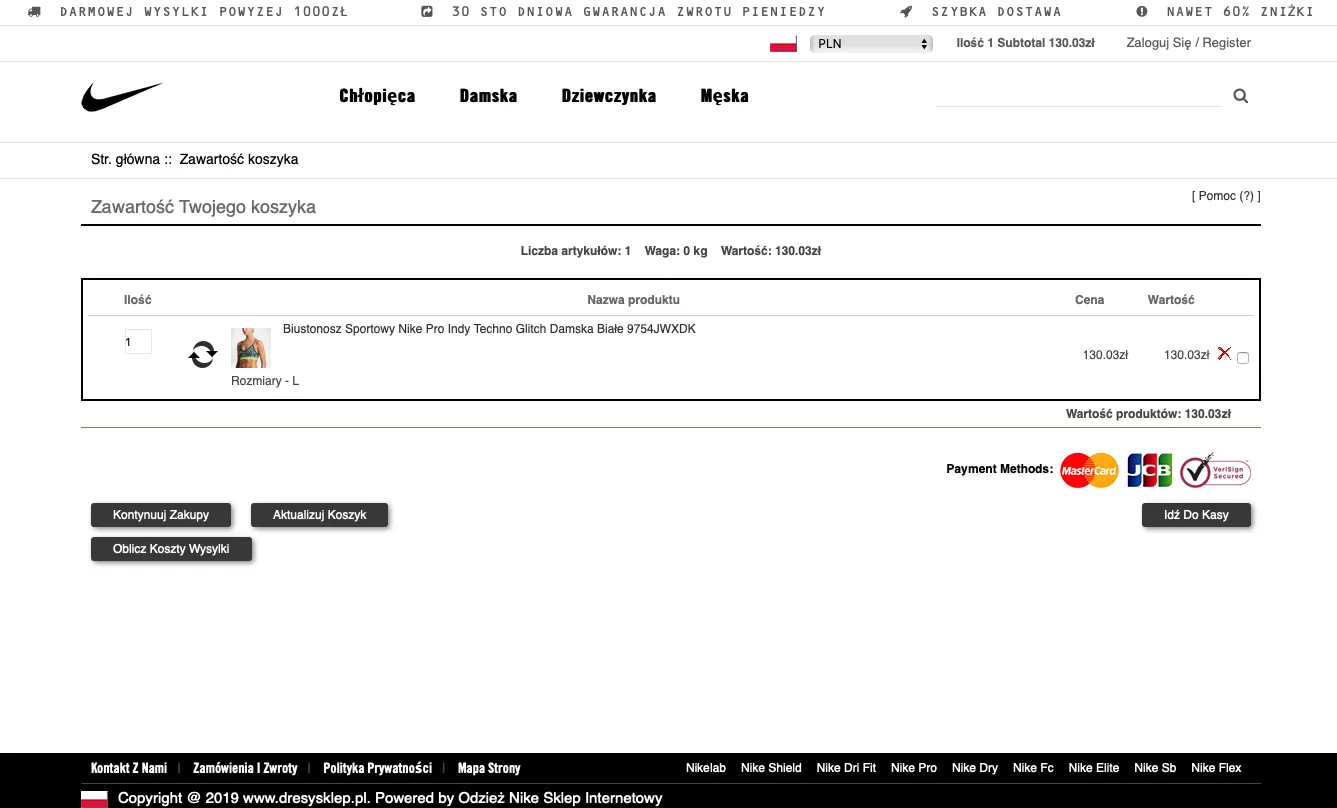Open Kontakt Z Nami footer link
Screen dimensions: 1337x808
click(x=129, y=768)
